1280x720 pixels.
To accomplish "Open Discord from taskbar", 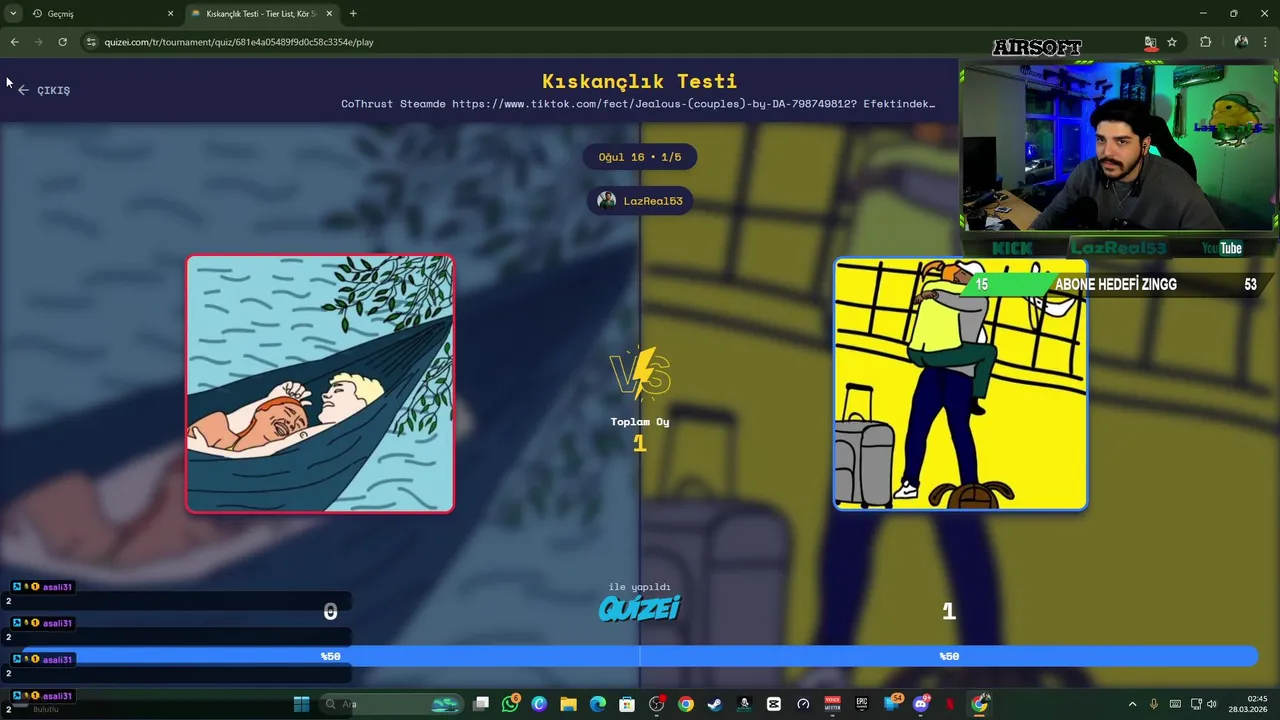I will pyautogui.click(x=921, y=704).
